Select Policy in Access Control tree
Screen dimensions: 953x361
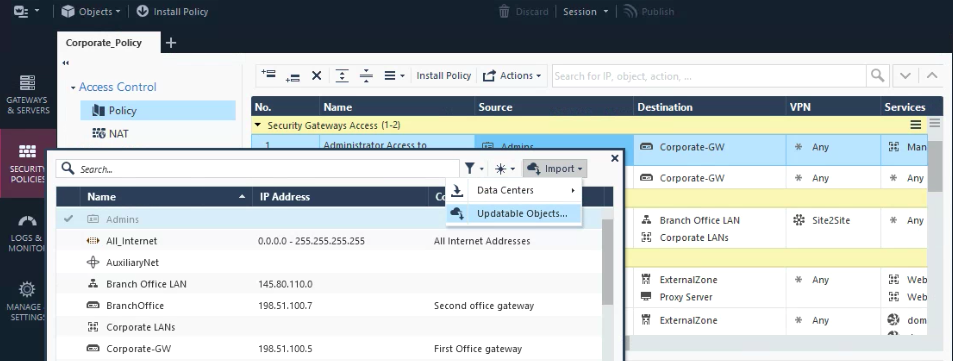(157, 110)
